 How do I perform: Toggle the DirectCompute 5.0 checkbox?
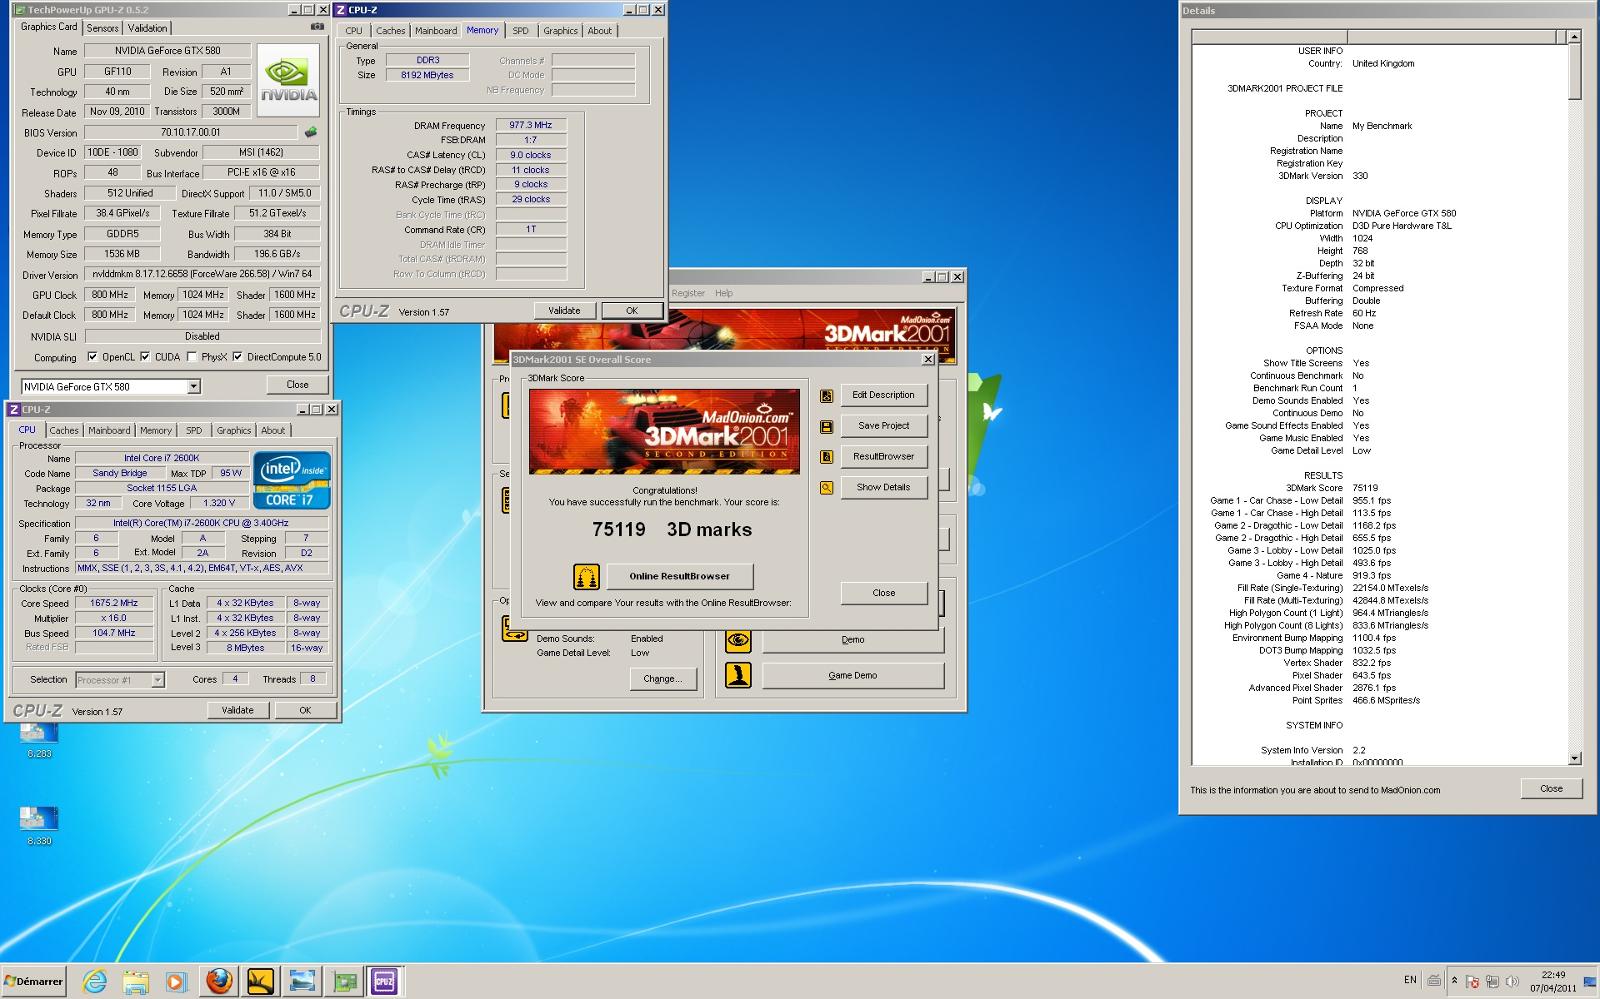click(238, 357)
